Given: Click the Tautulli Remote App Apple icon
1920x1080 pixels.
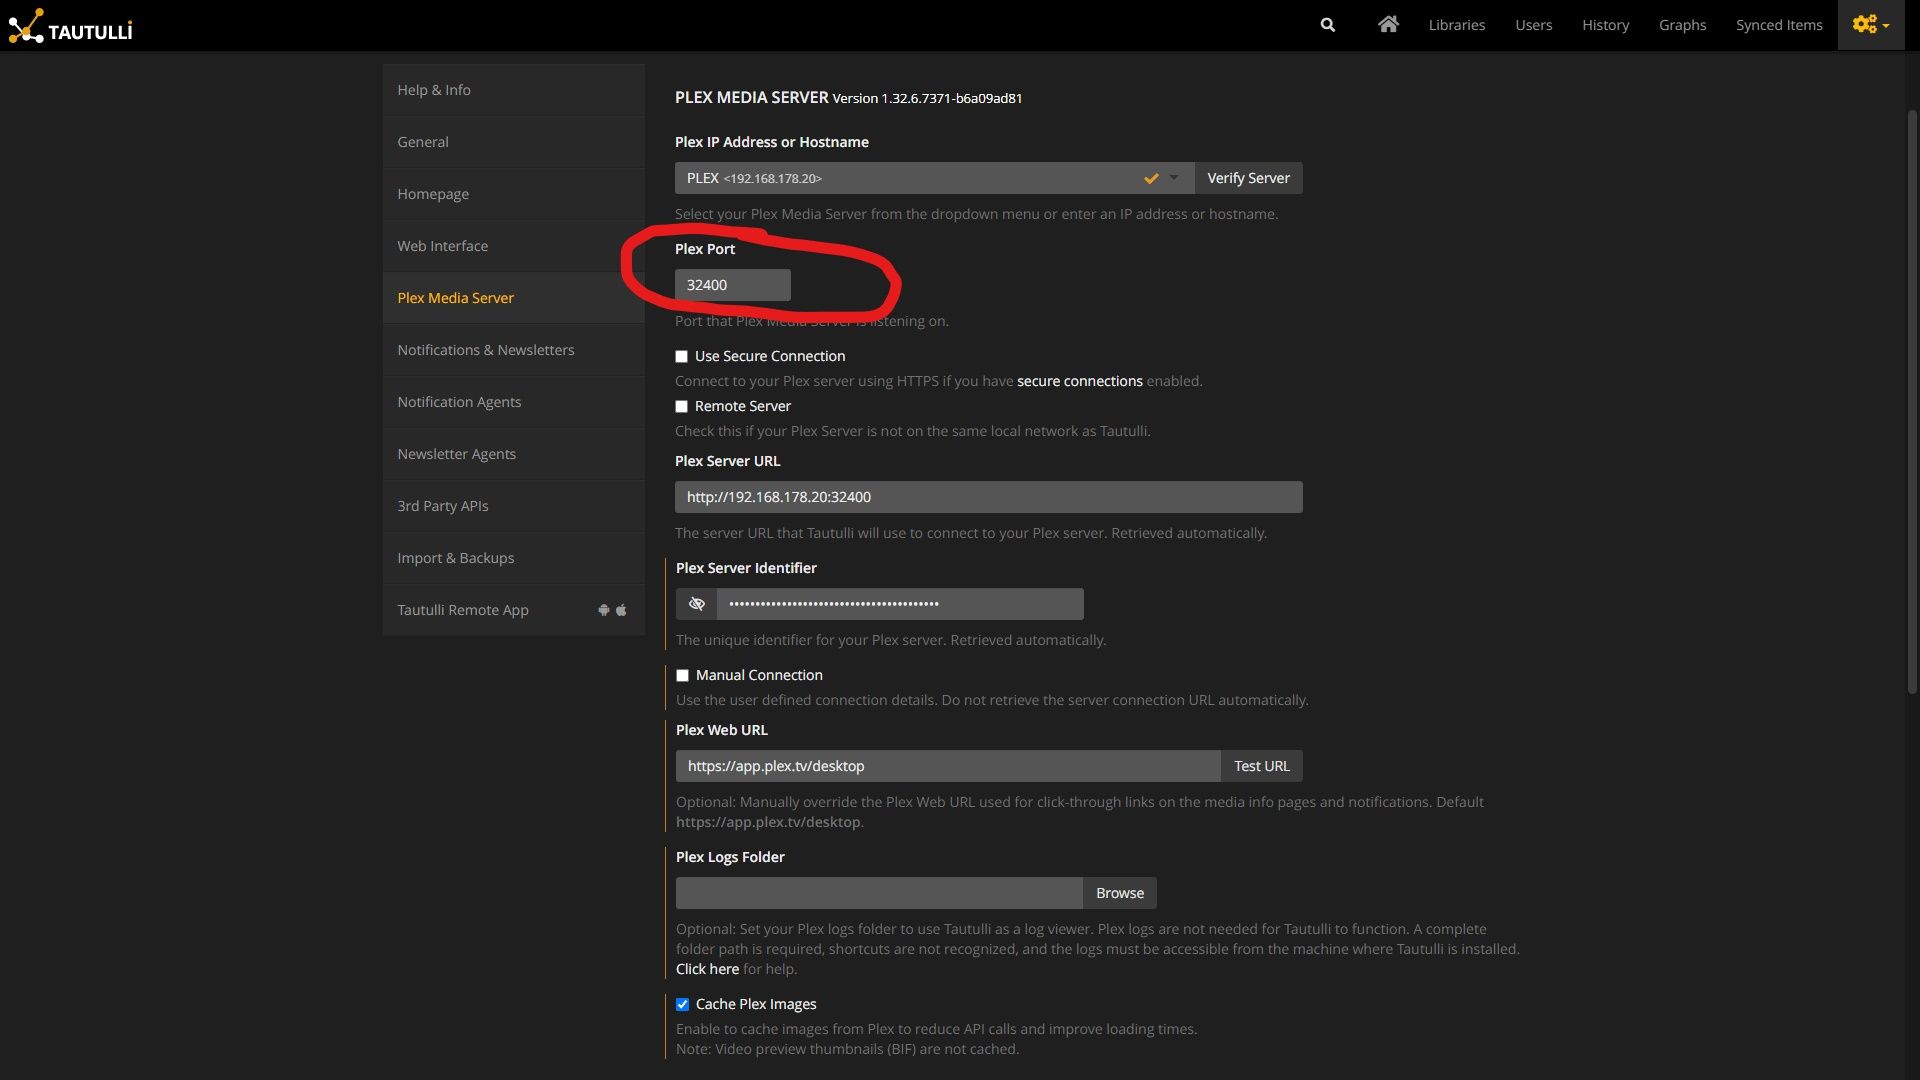Looking at the screenshot, I should (621, 611).
